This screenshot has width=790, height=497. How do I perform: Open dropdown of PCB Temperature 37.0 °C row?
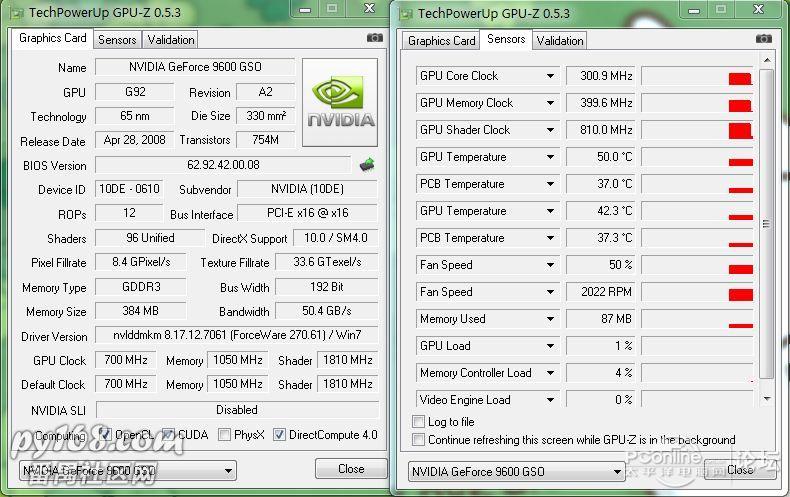click(x=550, y=184)
